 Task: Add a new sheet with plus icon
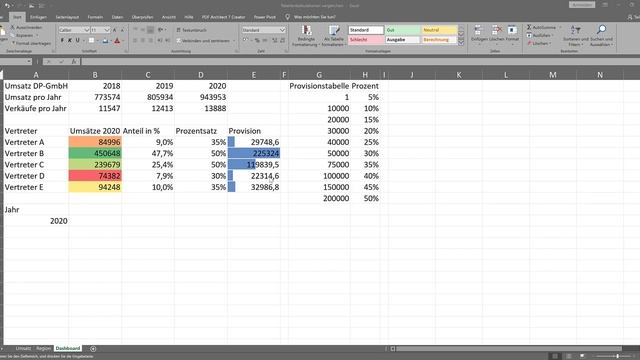pyautogui.click(x=93, y=349)
